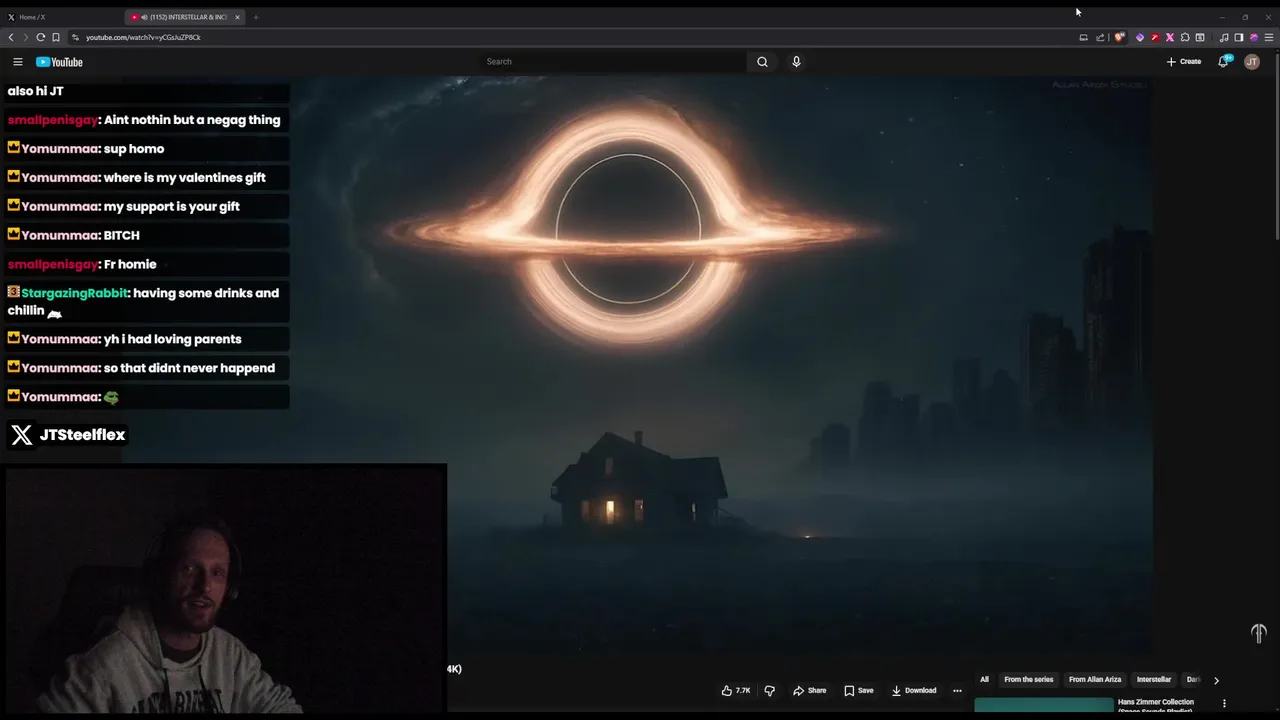The height and width of the screenshot is (720, 1280).
Task: Select the 'From the series' chip
Action: pos(1028,679)
